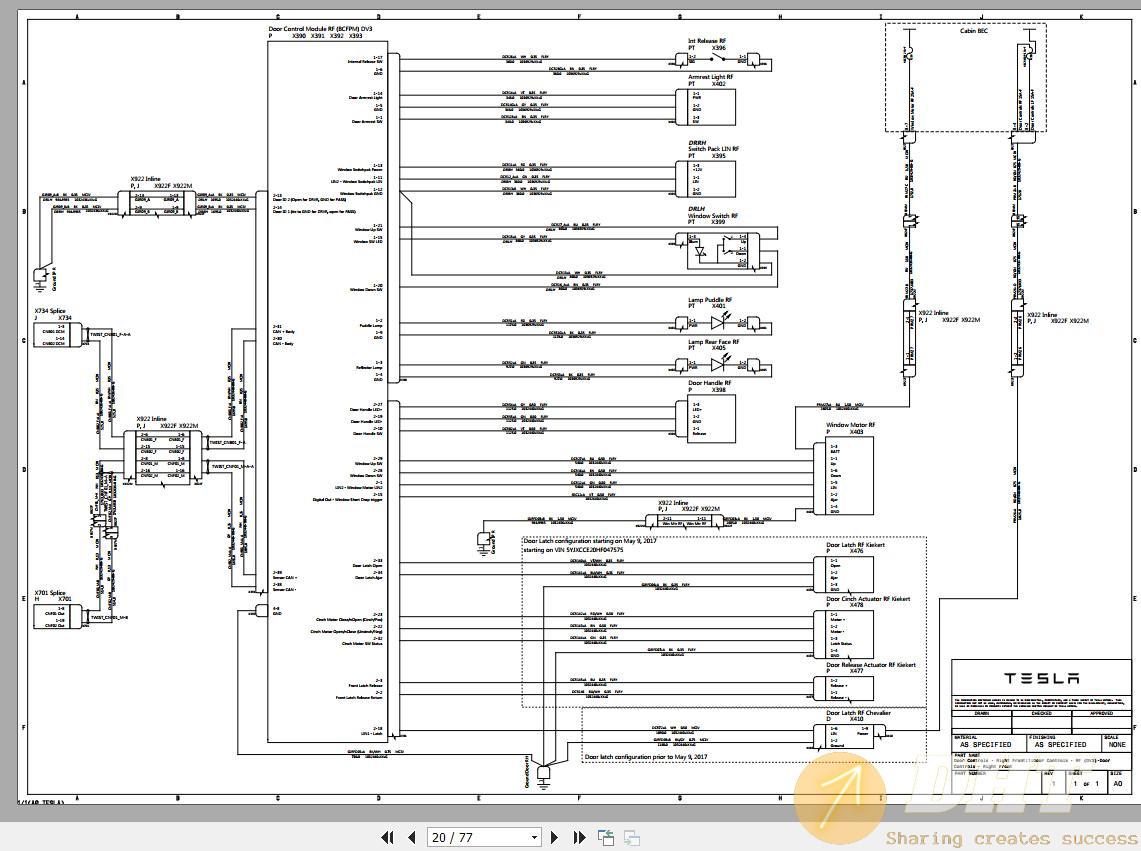The image size is (1141, 851).
Task: Select the Door Latch RF Kiekert label
Action: (856, 545)
